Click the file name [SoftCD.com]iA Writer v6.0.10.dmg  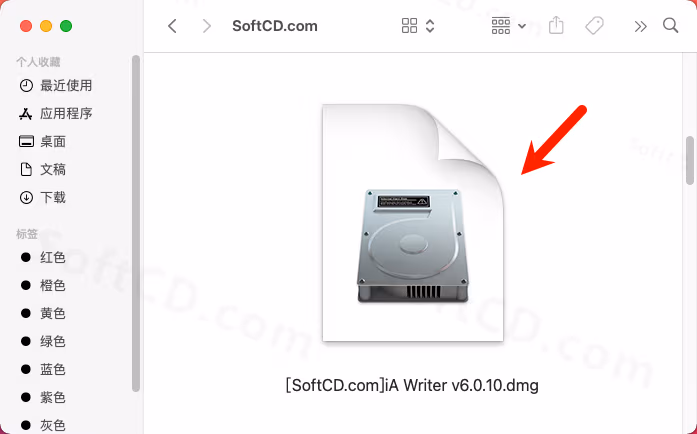[x=412, y=385]
